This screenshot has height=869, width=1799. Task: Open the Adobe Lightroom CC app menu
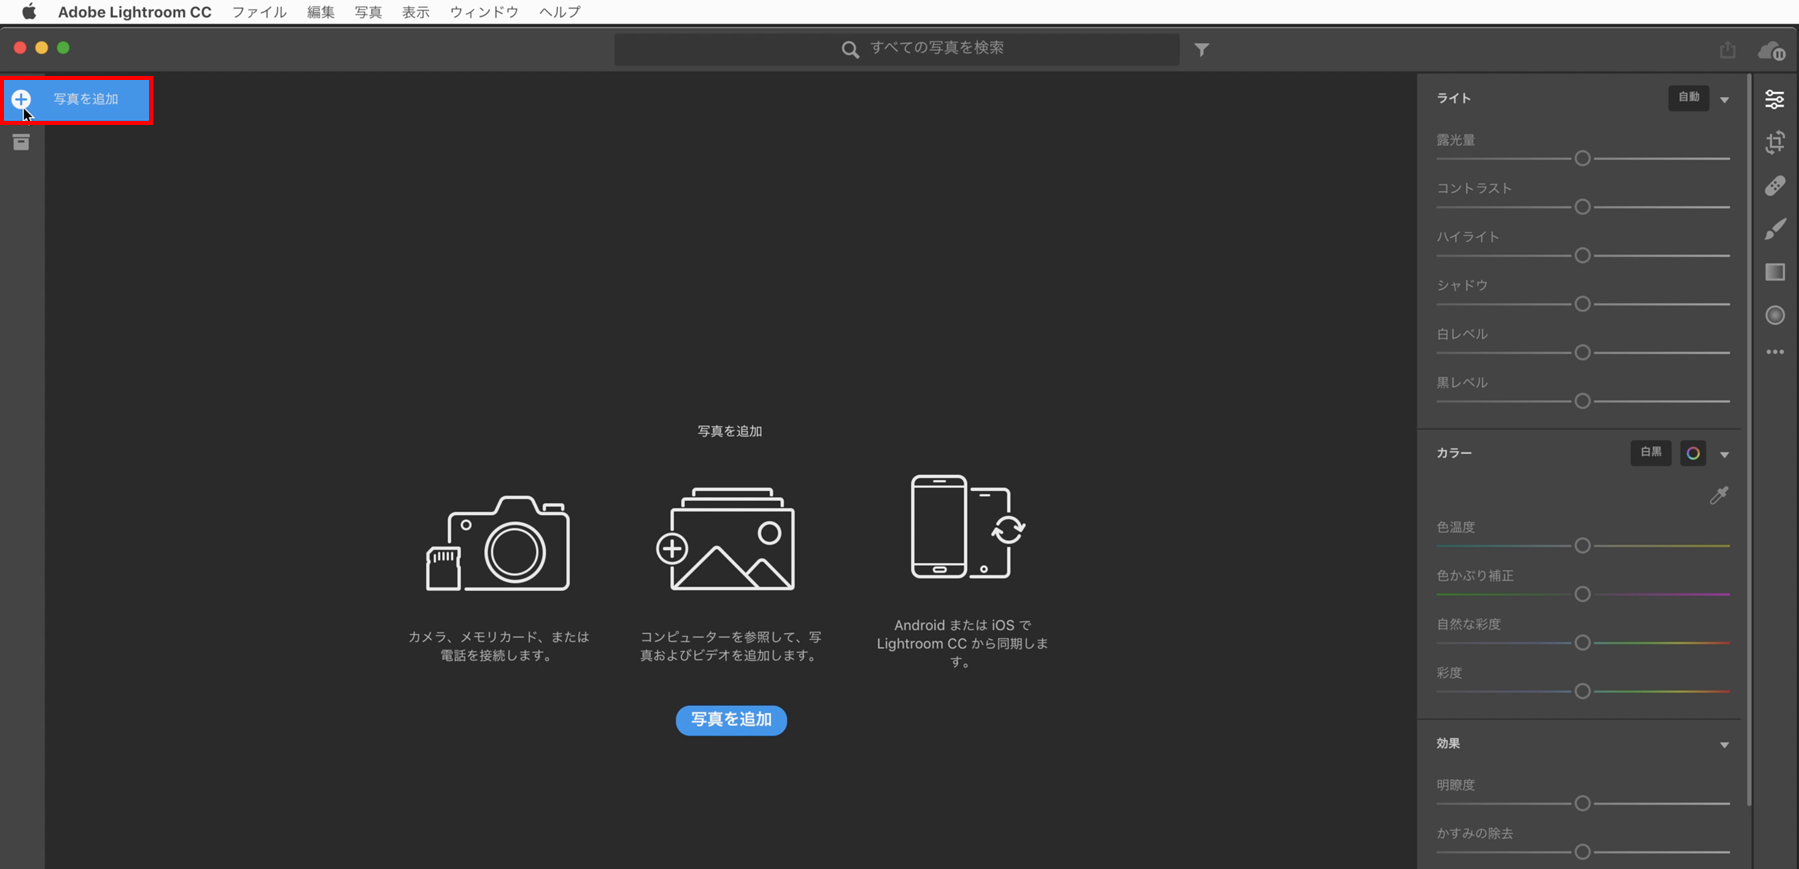[135, 12]
